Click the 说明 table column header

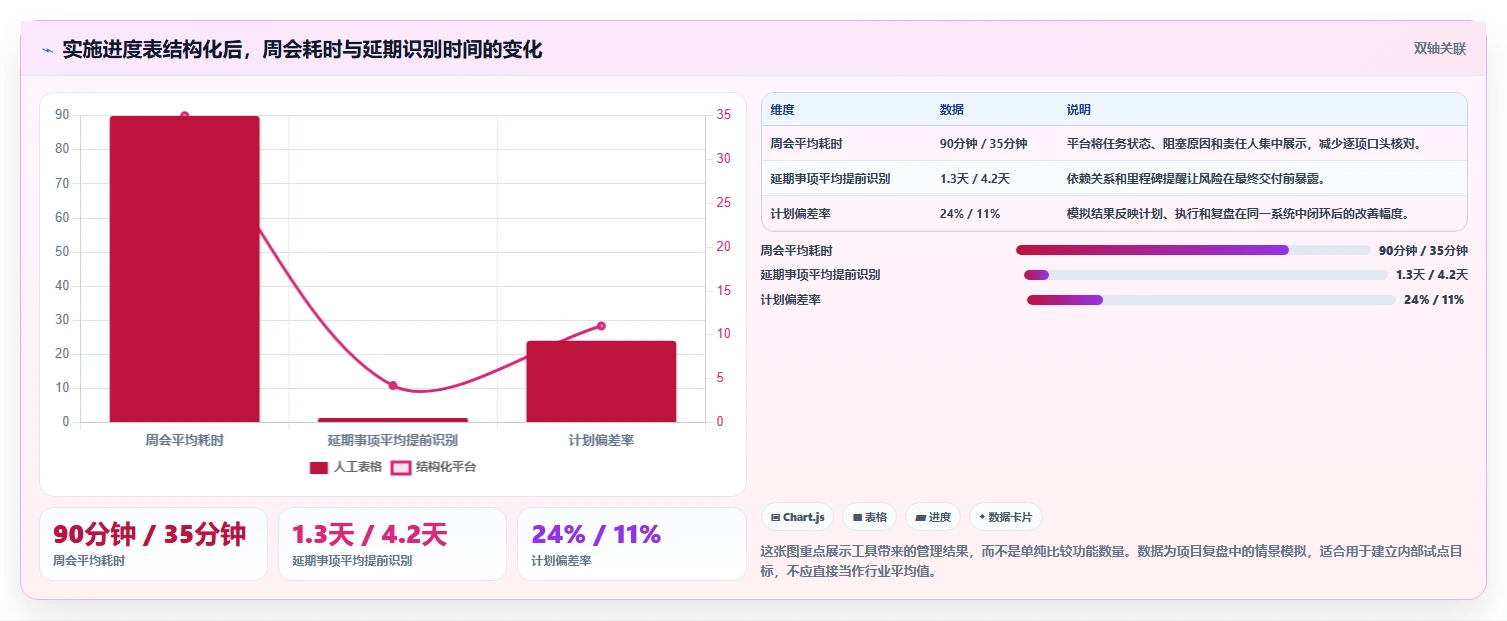point(1079,110)
